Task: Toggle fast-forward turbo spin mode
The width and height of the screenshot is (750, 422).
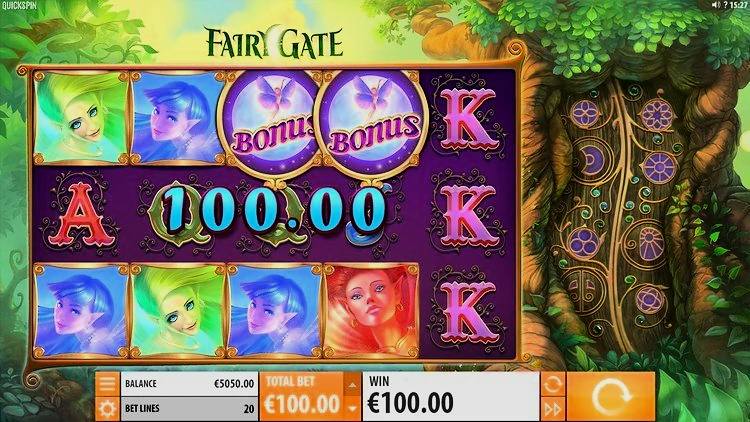Action: pyautogui.click(x=552, y=410)
